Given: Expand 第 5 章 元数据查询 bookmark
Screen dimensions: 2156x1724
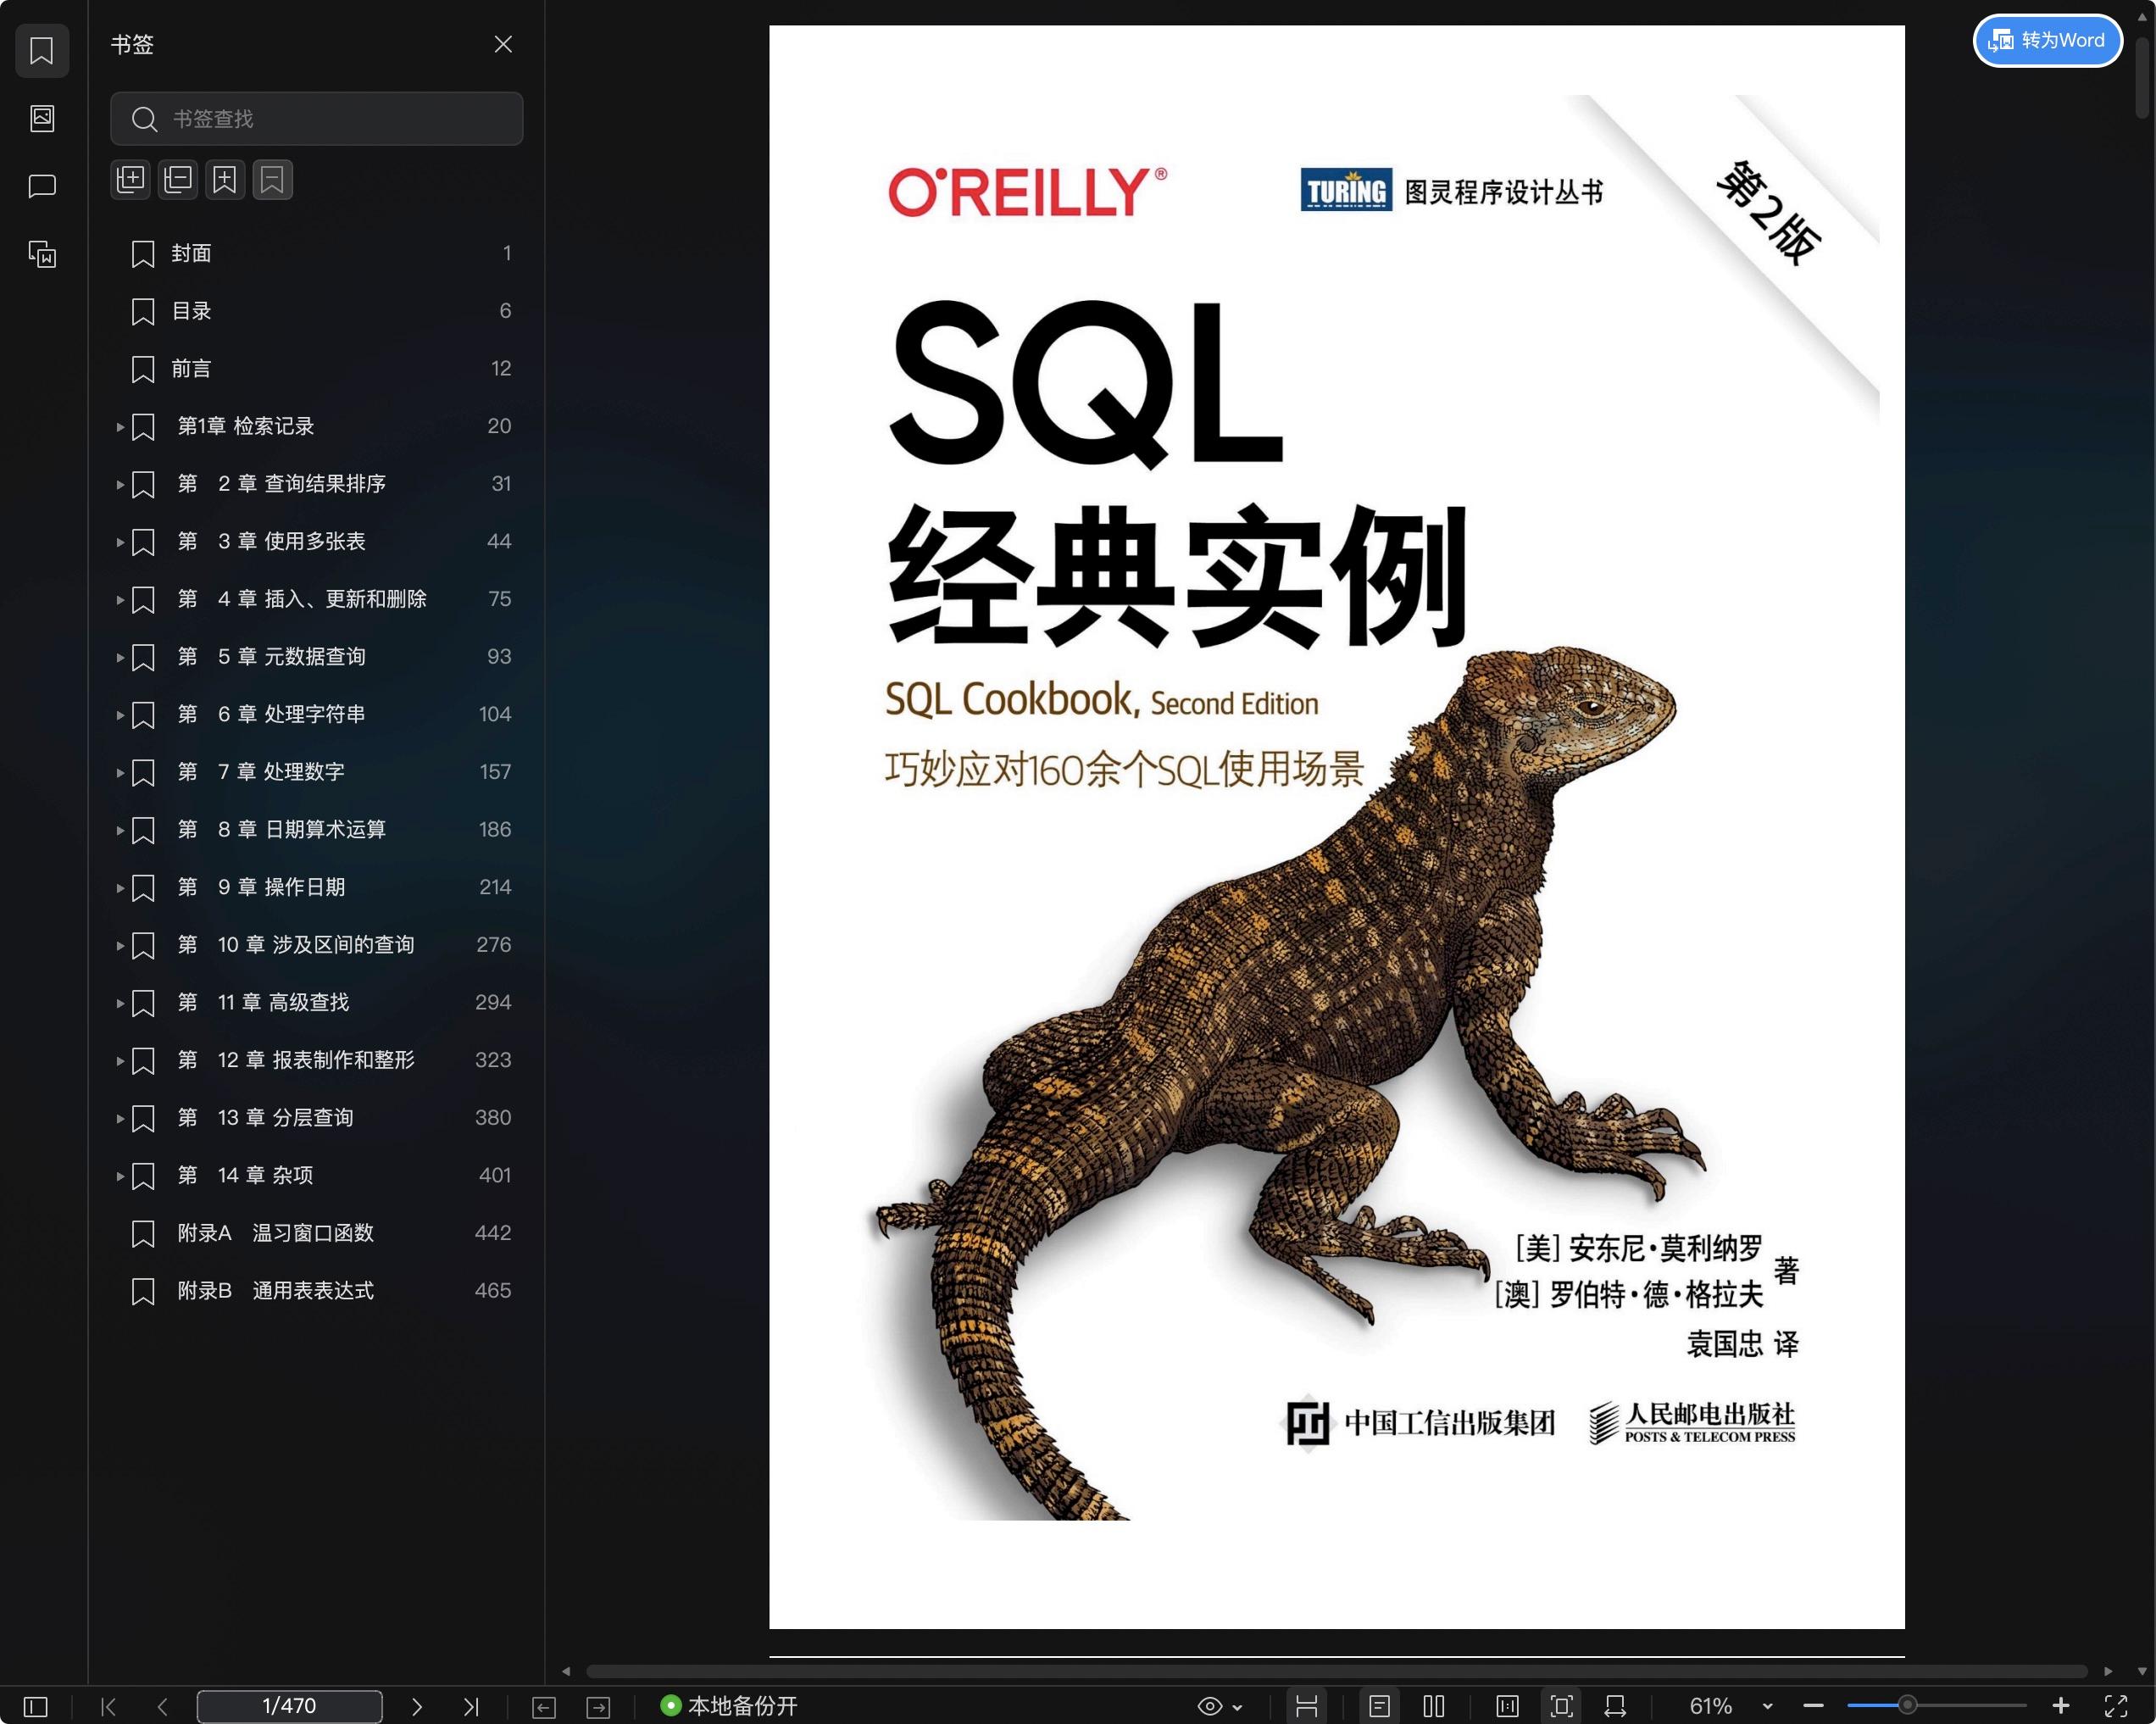Looking at the screenshot, I should 120,657.
